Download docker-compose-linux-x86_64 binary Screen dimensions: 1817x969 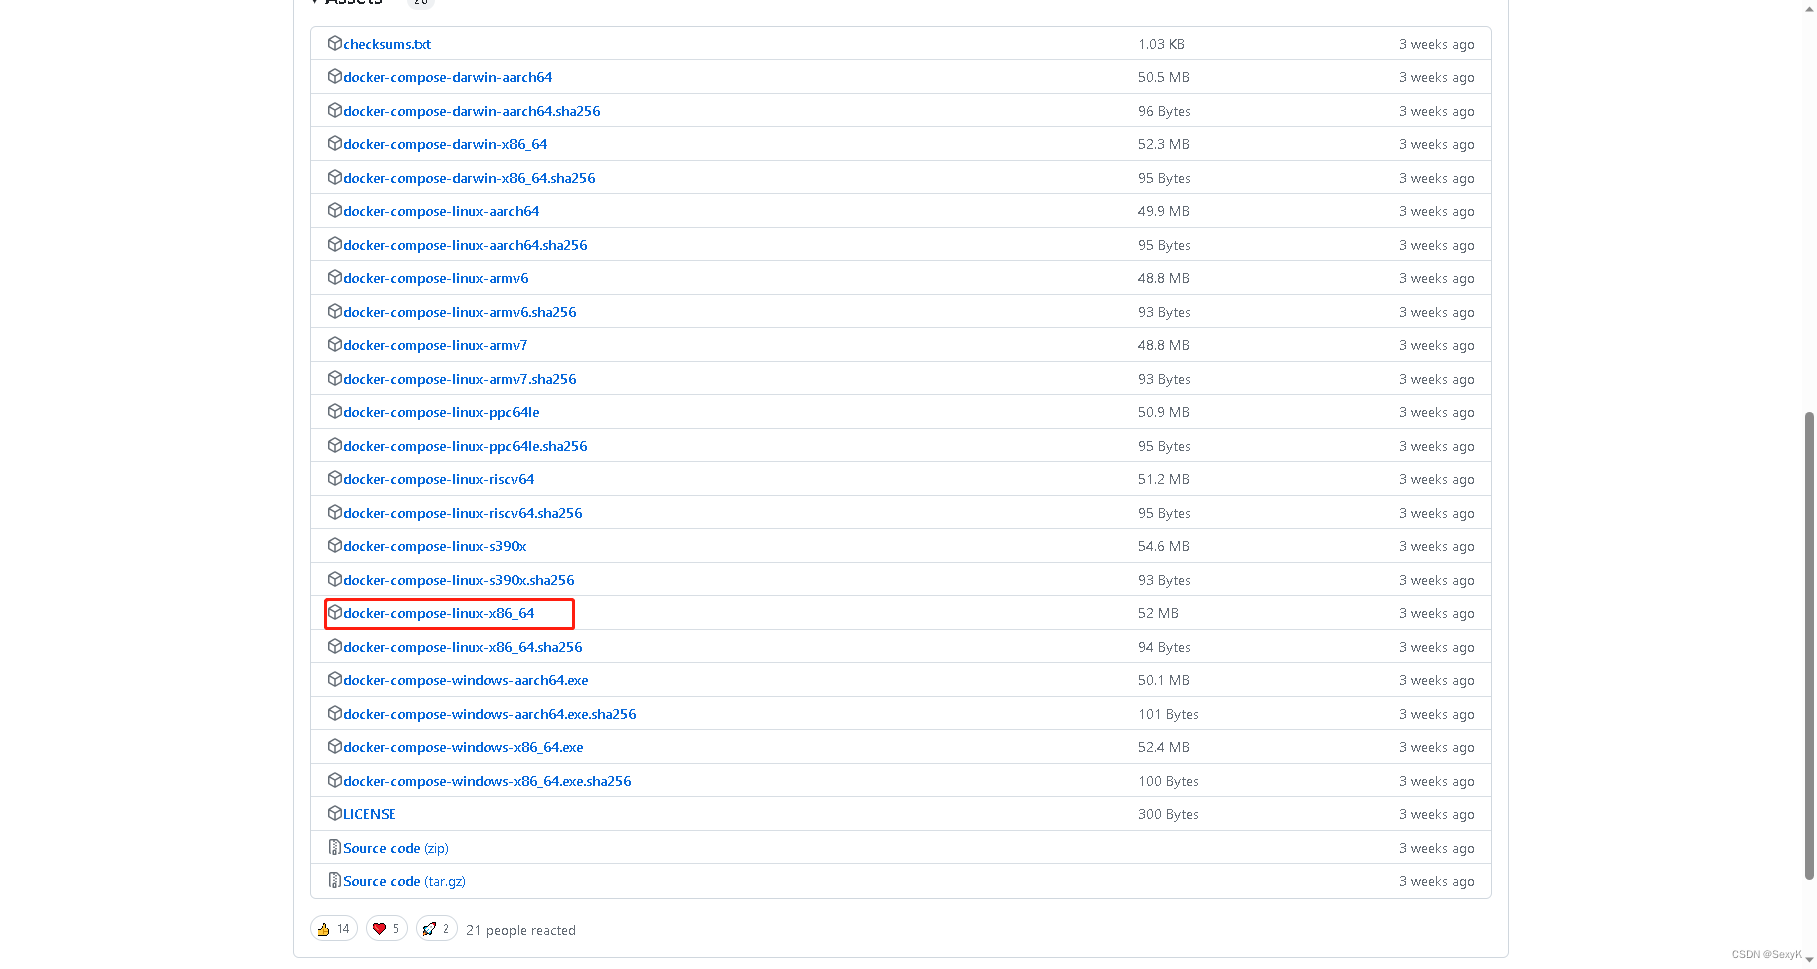439,613
